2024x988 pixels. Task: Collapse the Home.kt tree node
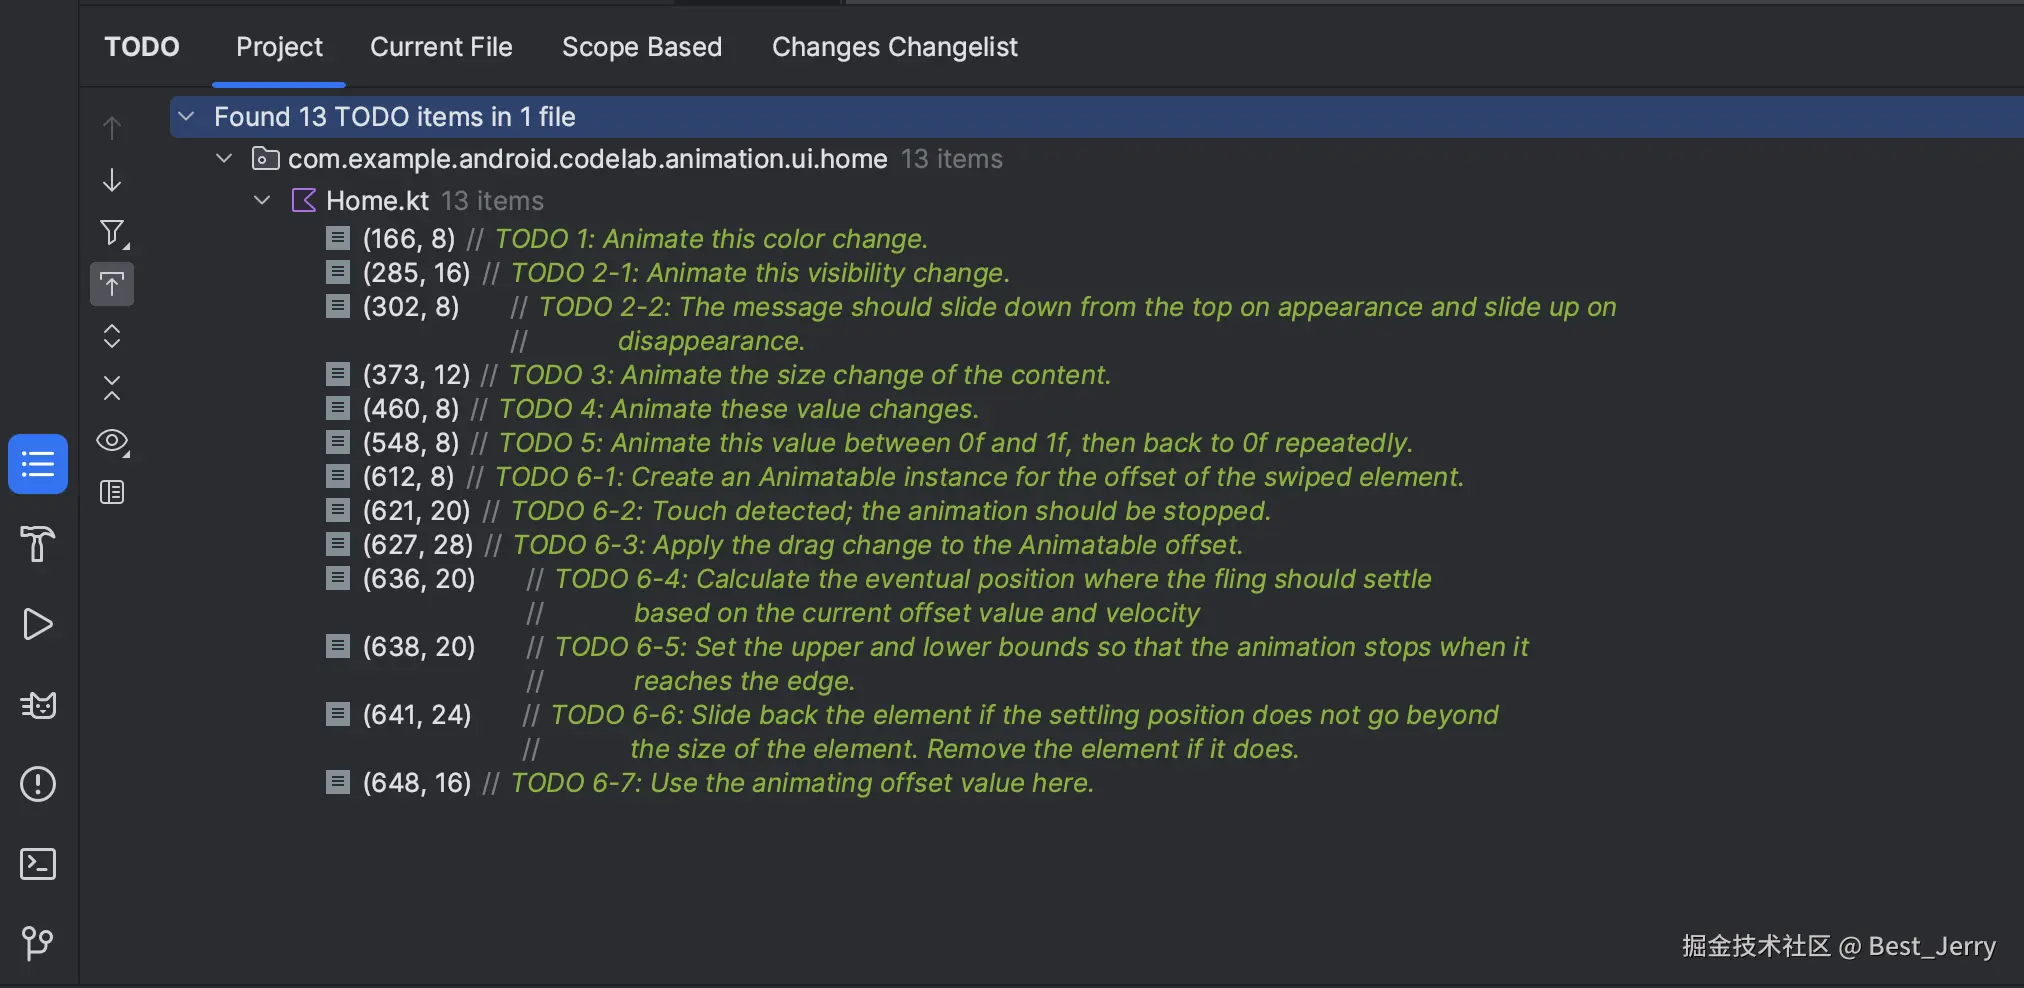[x=261, y=200]
